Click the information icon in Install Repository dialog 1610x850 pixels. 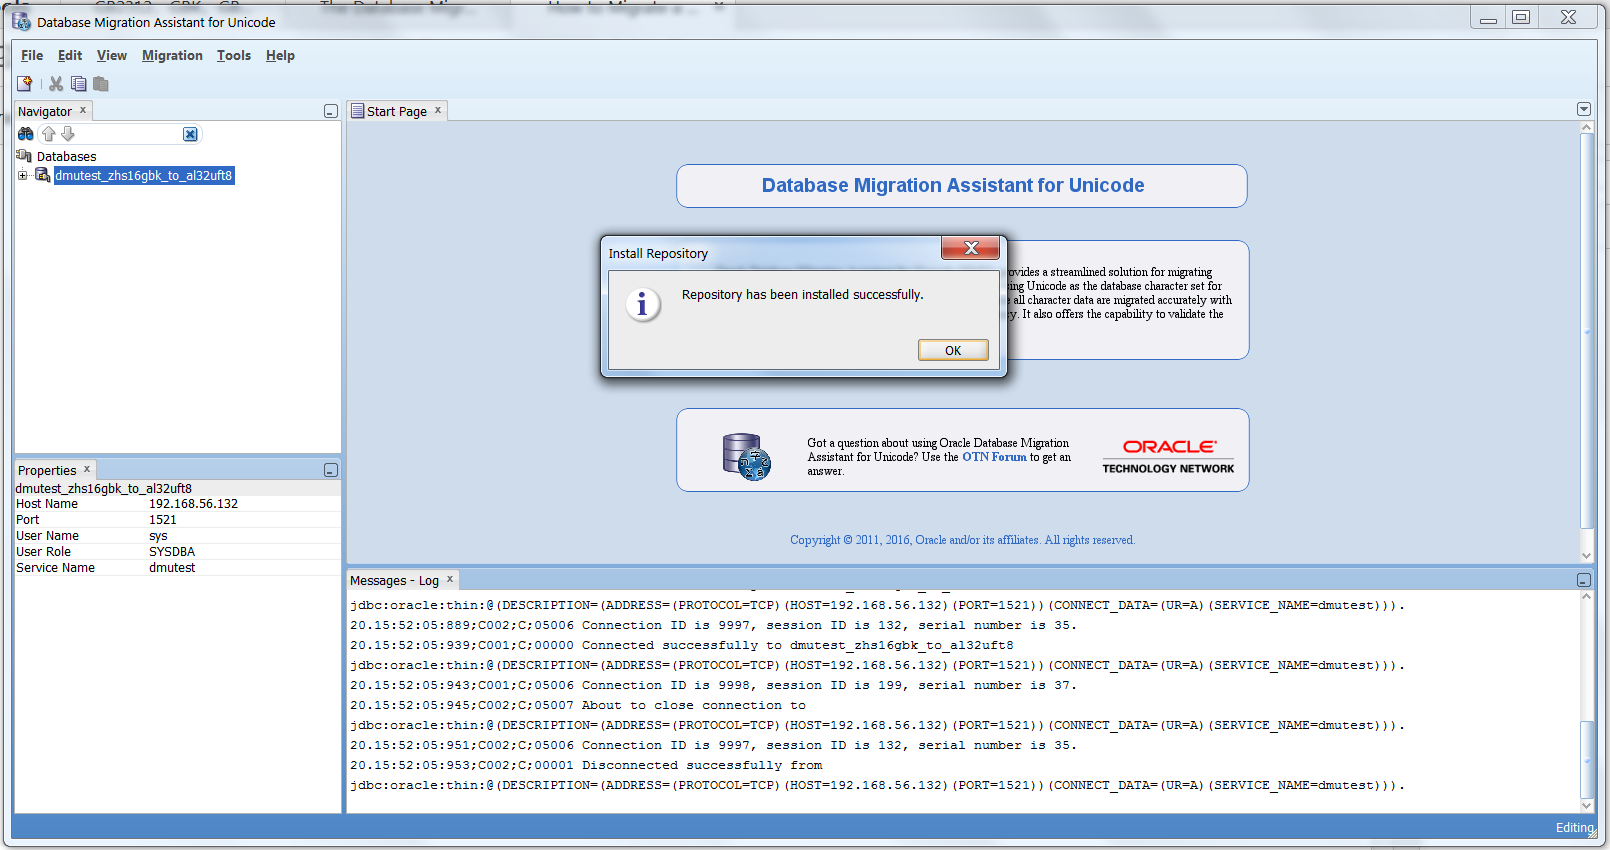[643, 304]
